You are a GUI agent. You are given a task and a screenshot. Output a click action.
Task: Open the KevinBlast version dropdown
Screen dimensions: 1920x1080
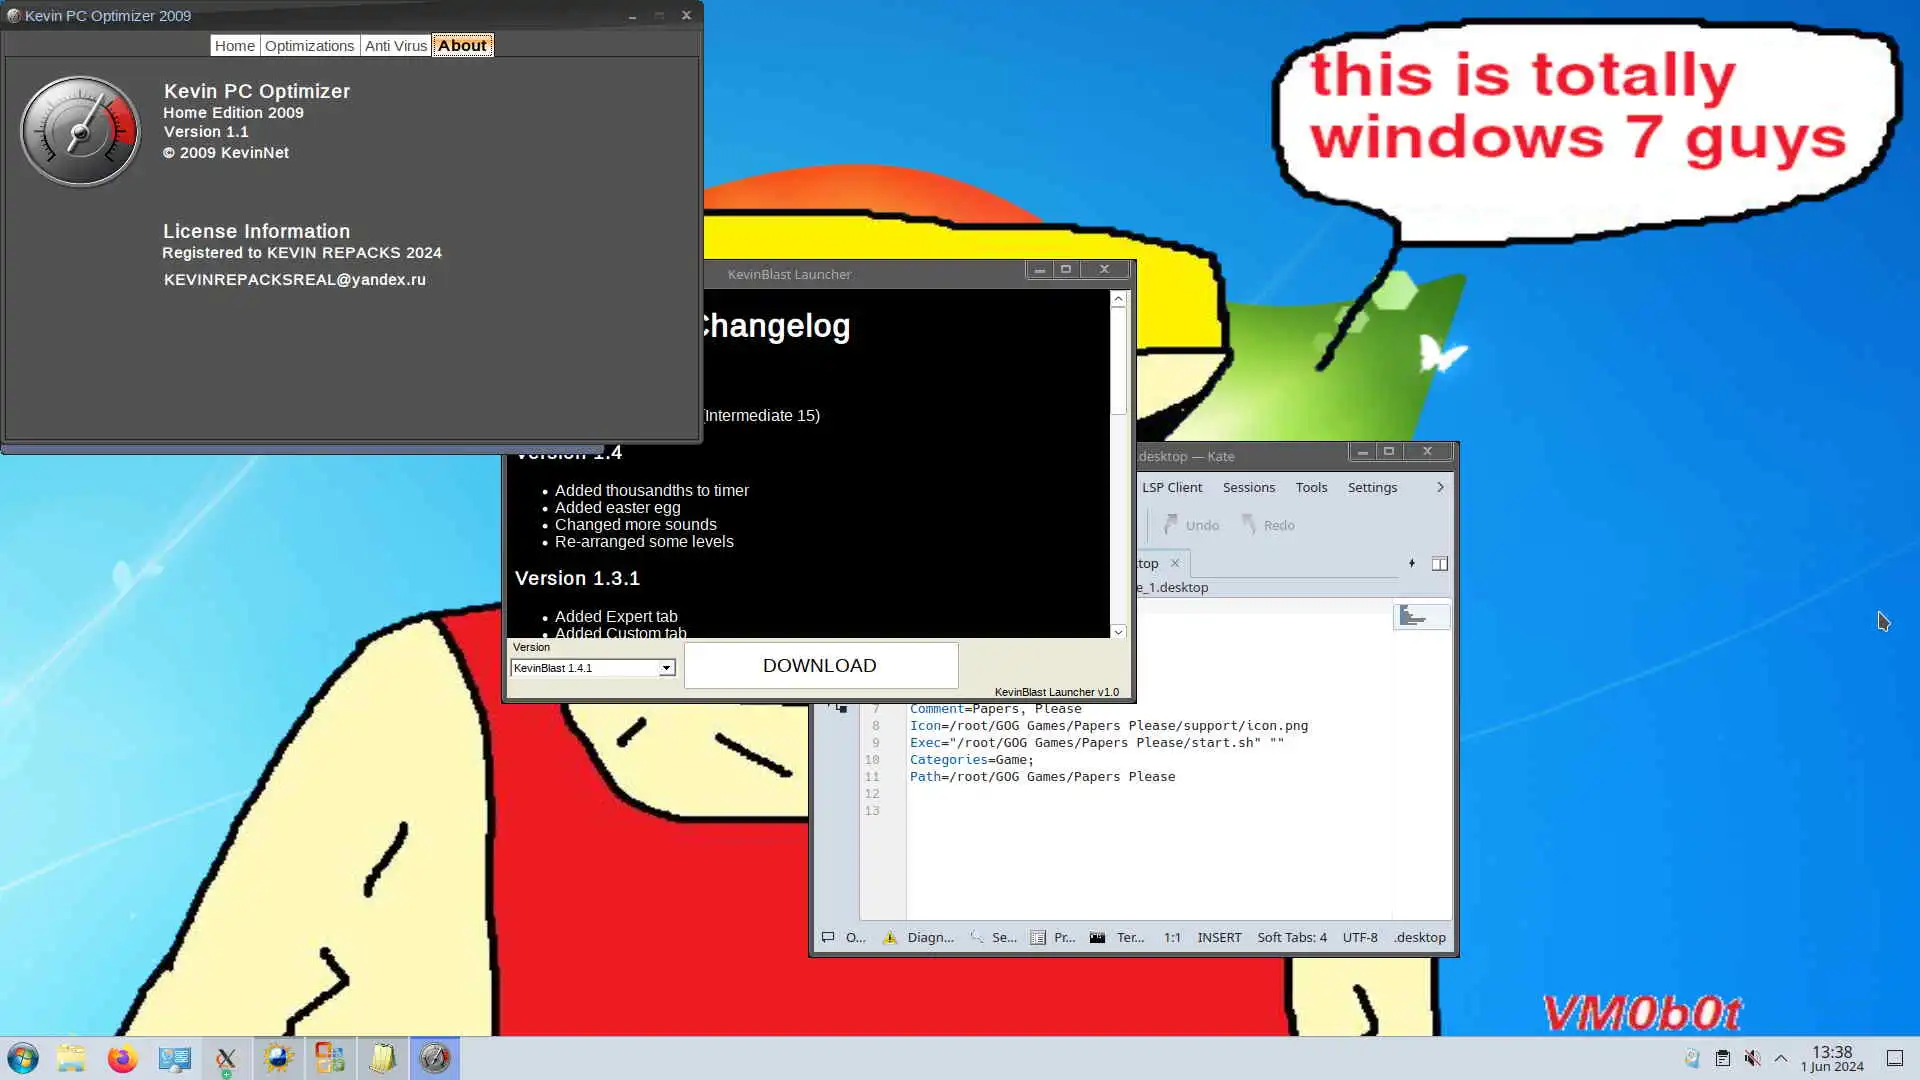(666, 668)
